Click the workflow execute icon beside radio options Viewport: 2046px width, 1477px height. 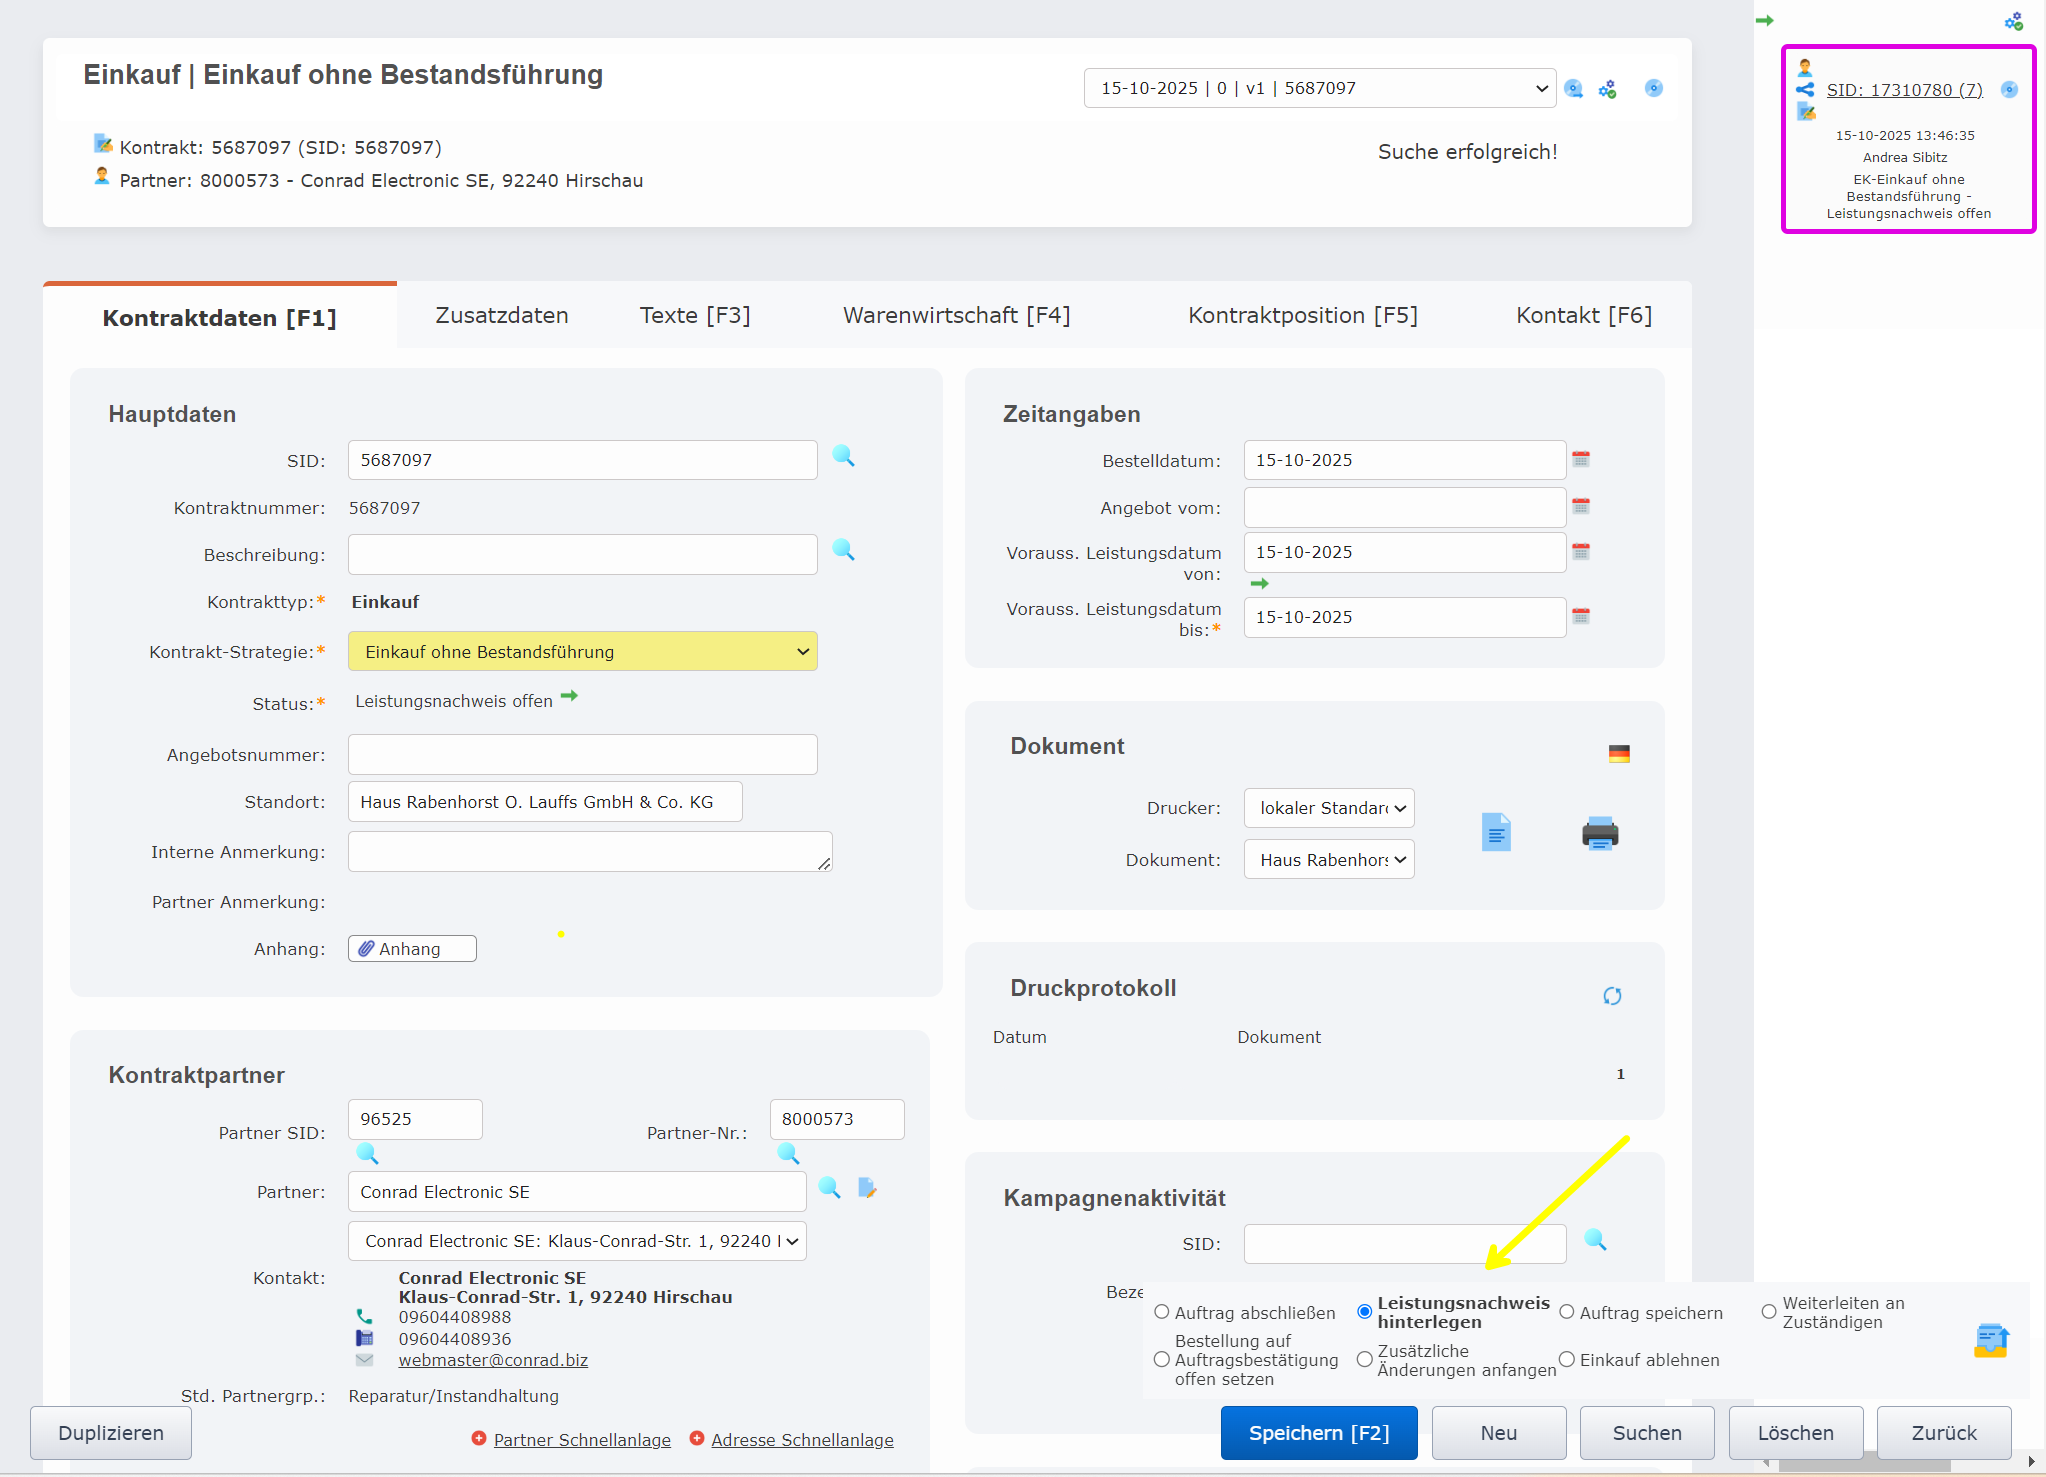tap(1991, 1340)
